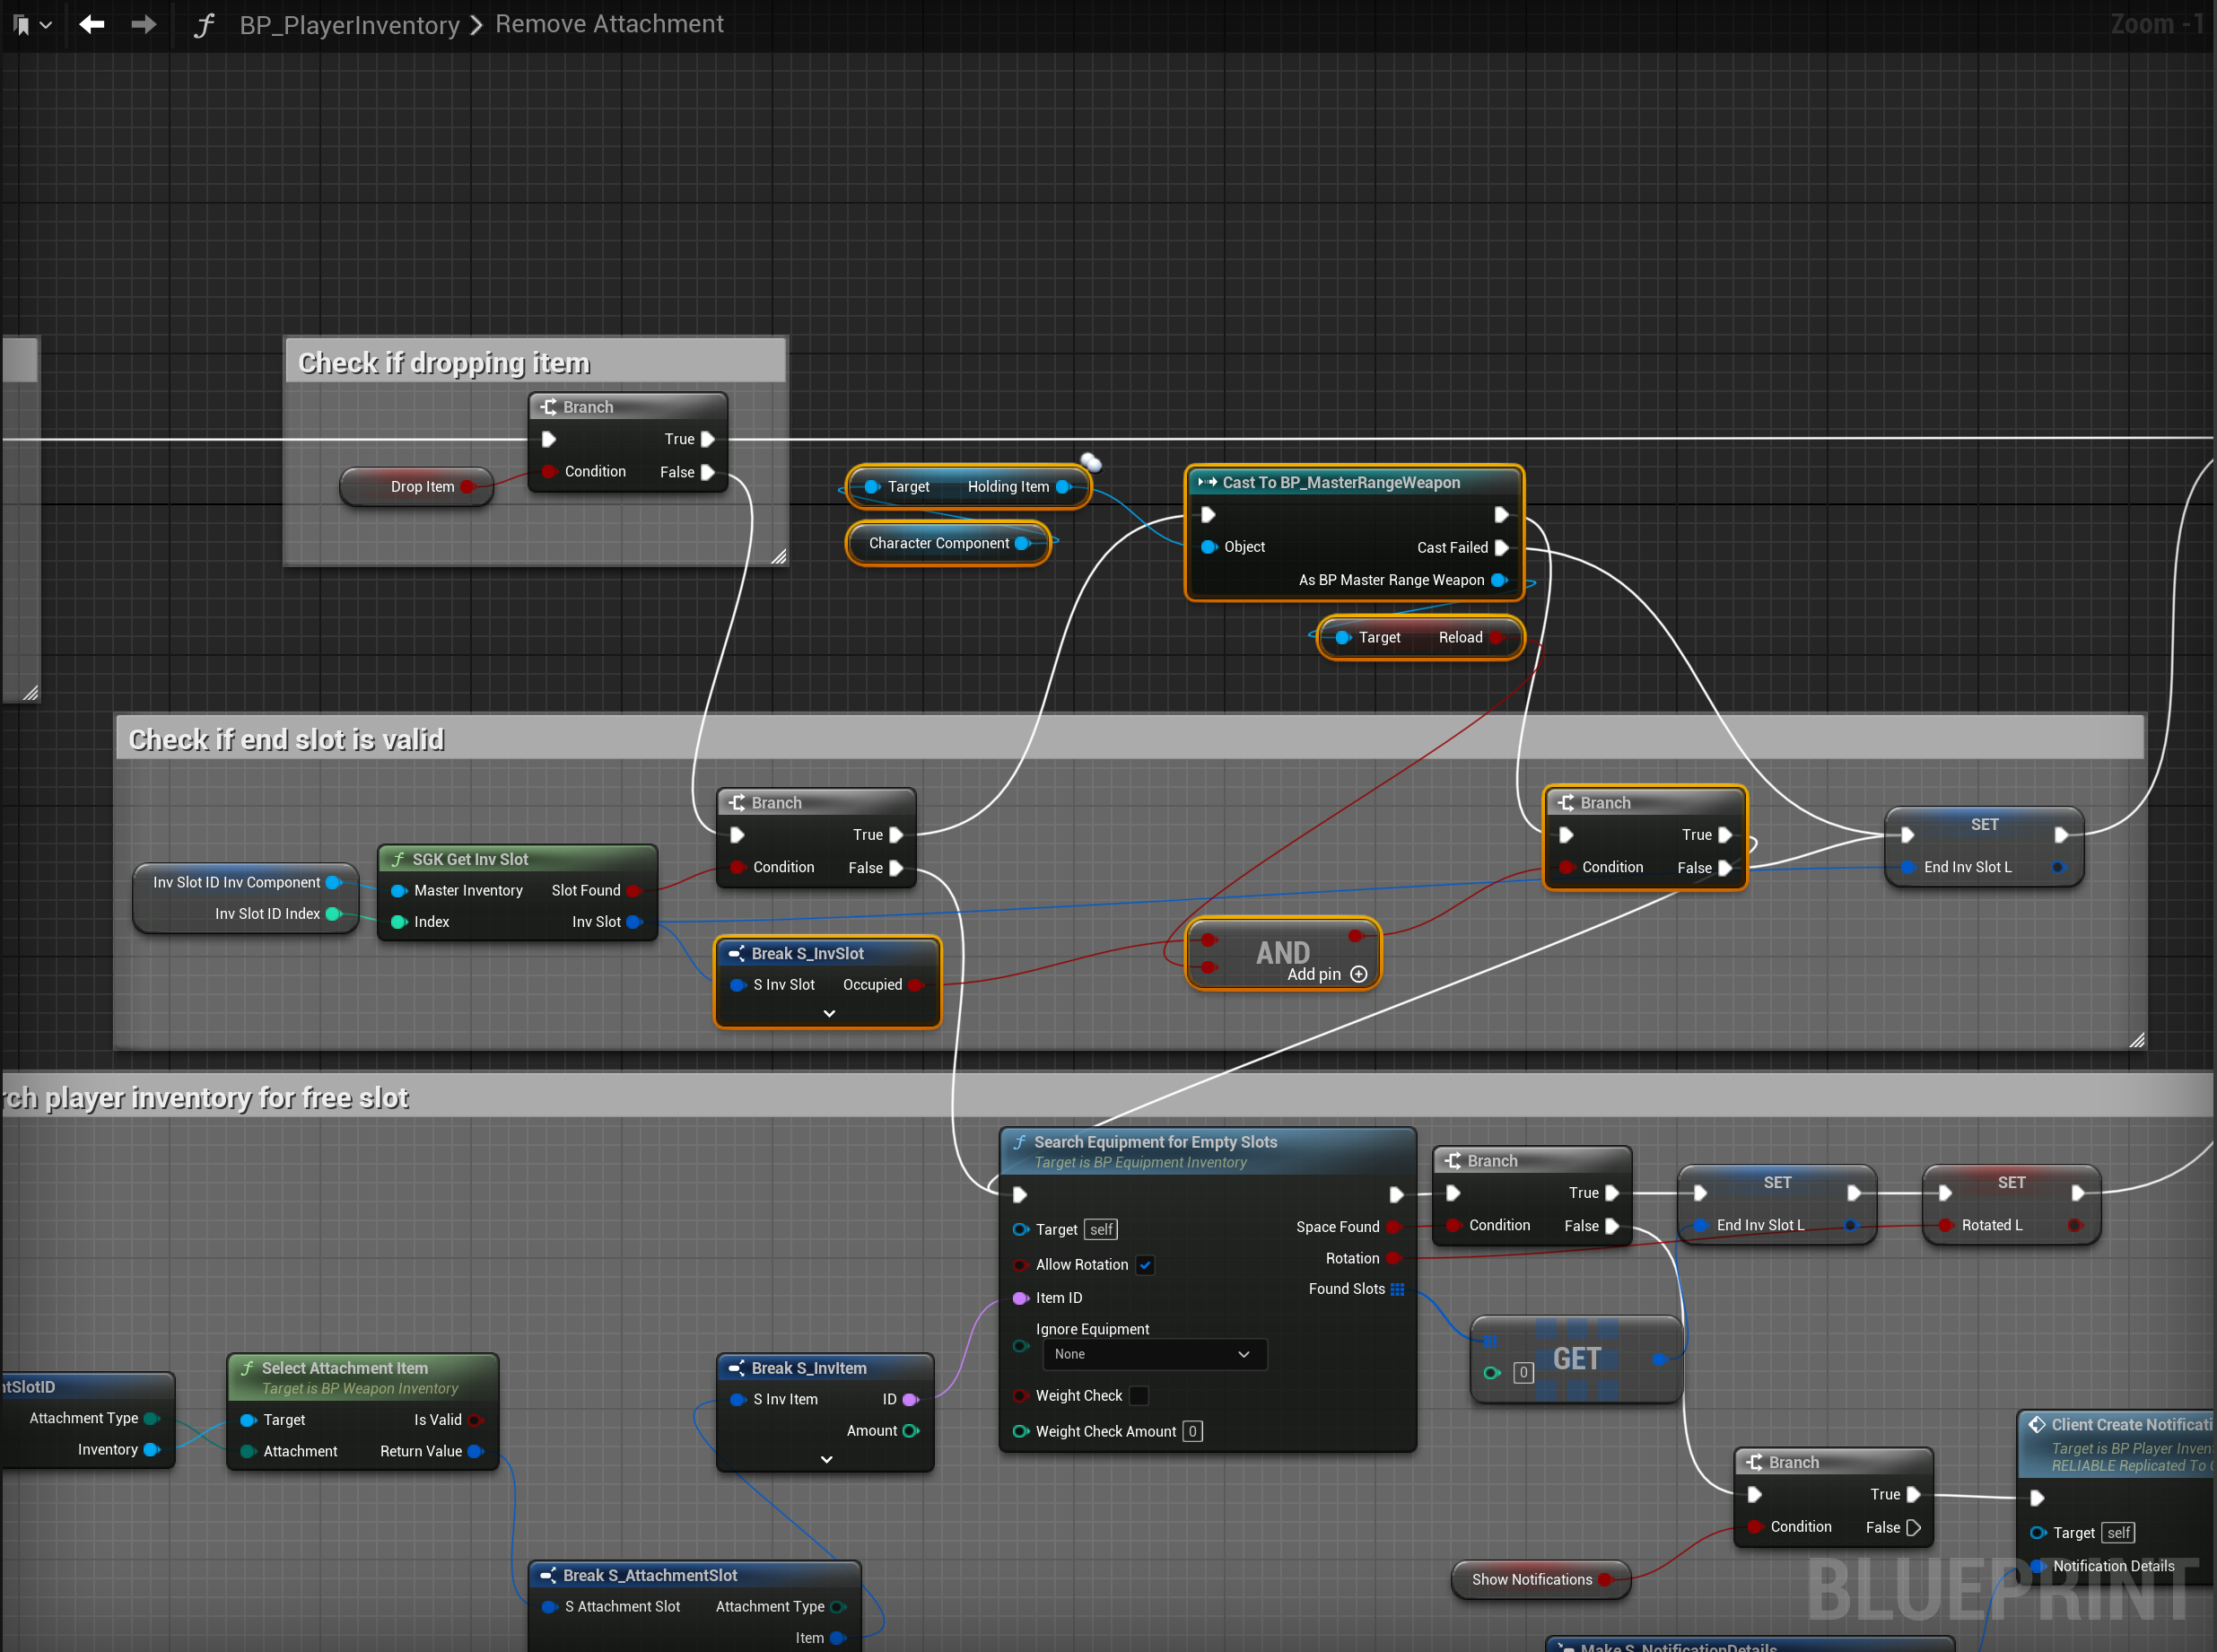This screenshot has height=1652, width=2217.
Task: Open the Ignore Equipment None dropdown
Action: (1153, 1354)
